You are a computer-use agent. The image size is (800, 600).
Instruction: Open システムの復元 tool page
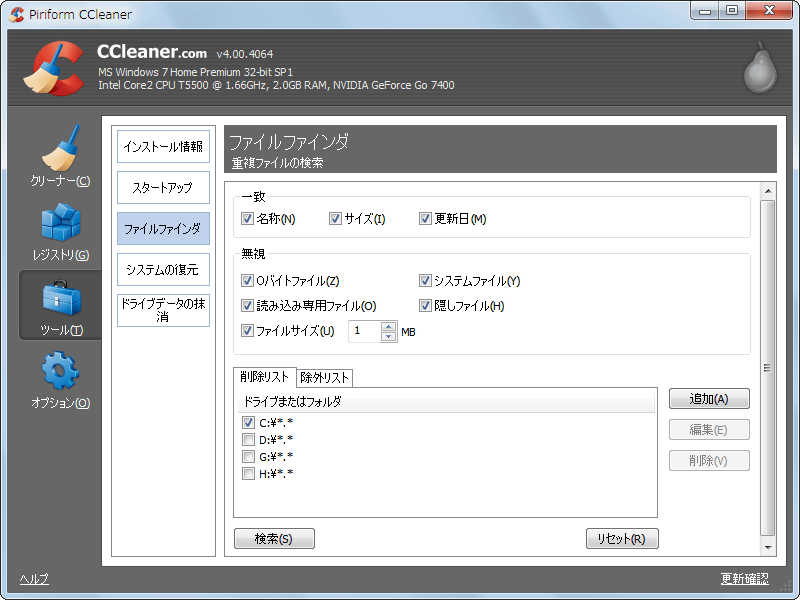163,269
